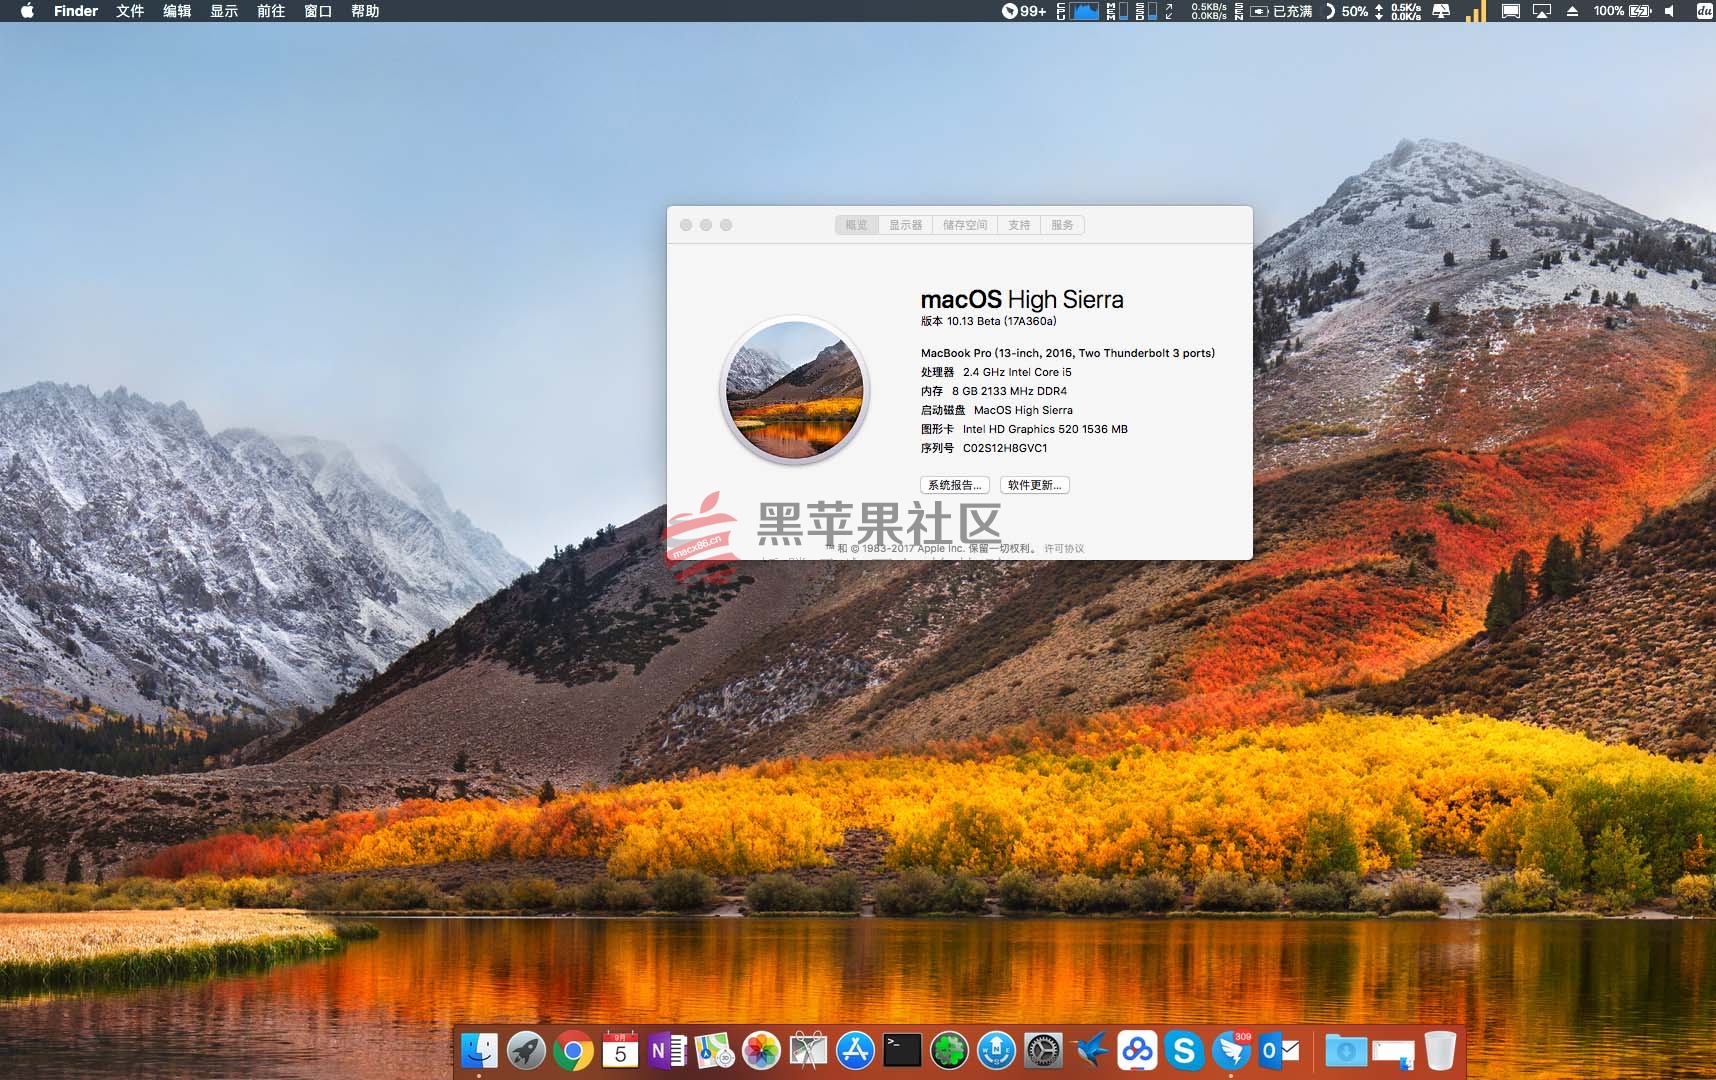1716x1080 pixels.
Task: Open the 许可协议 link
Action: coord(1064,549)
